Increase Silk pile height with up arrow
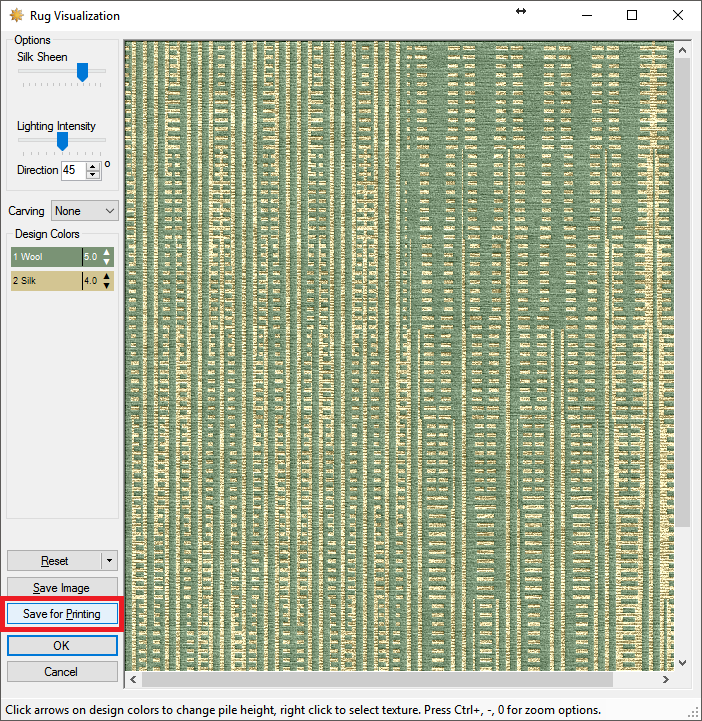702x721 pixels. tap(107, 276)
